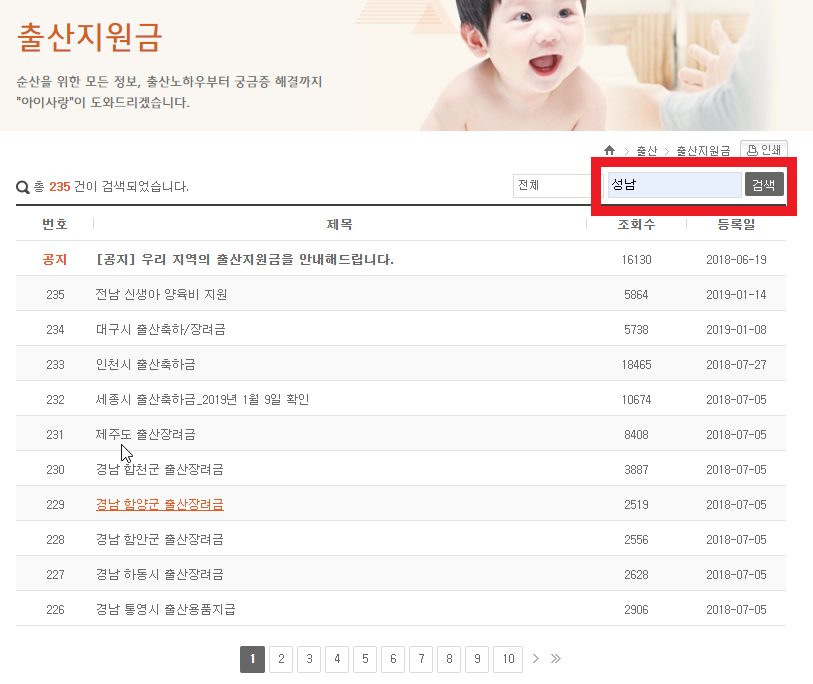Open post 전남 신생아 양육비 지원
Screen dimensions: 813x684
pos(161,295)
